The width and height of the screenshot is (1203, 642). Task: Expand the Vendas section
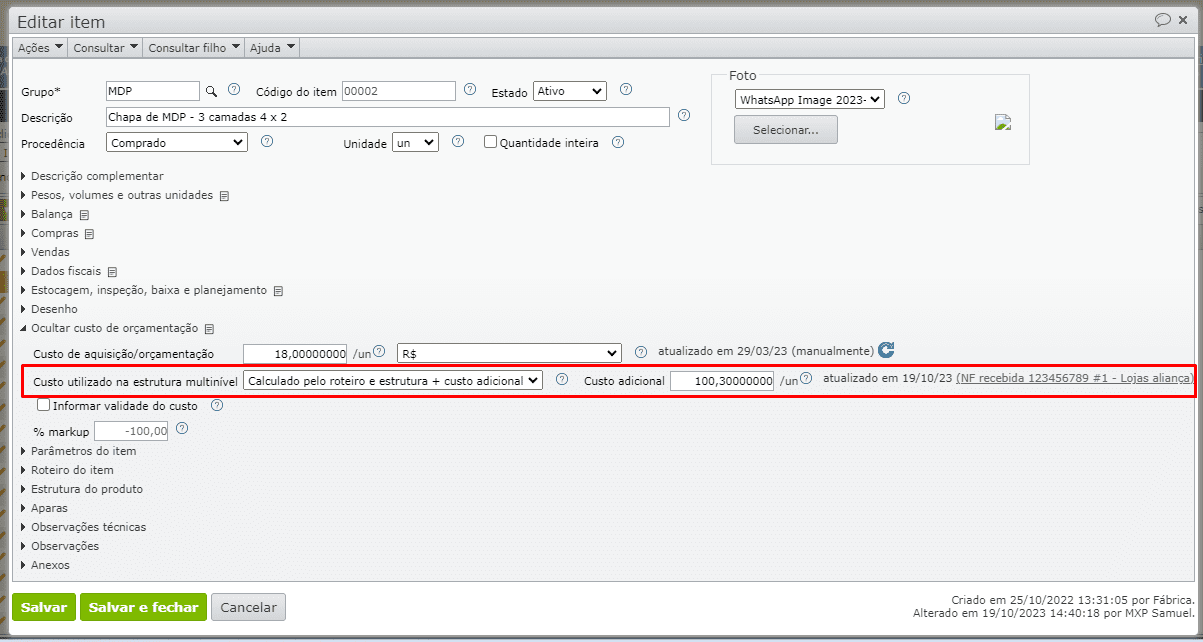pyautogui.click(x=49, y=252)
